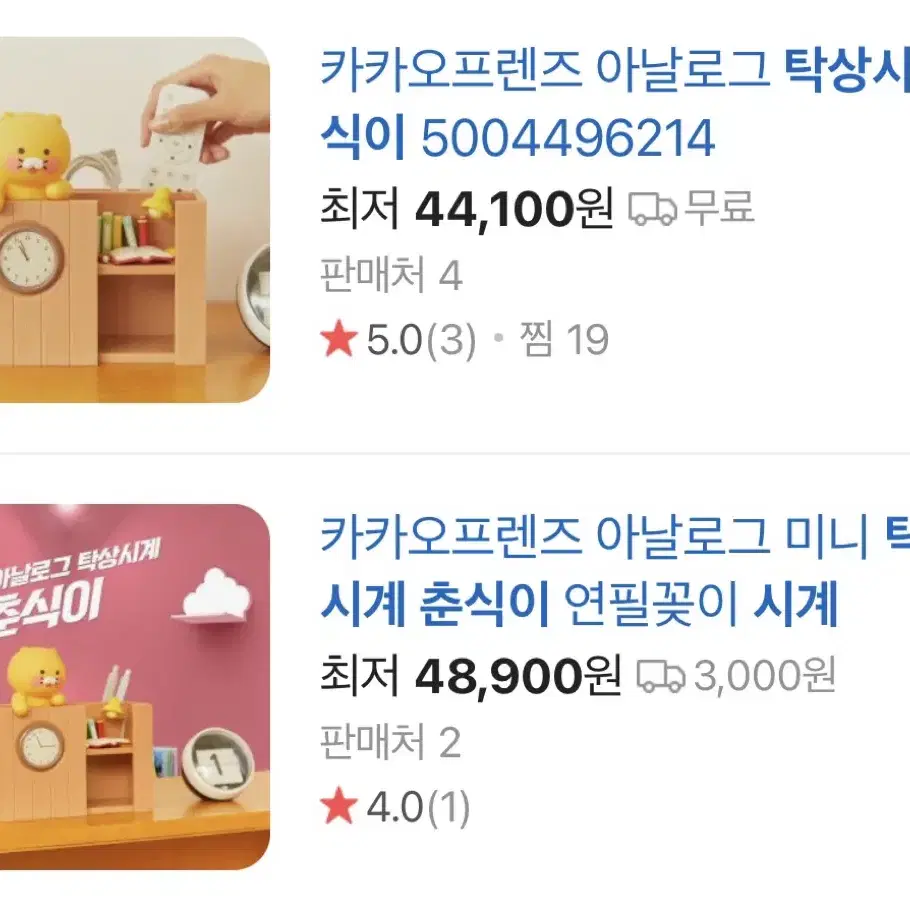This screenshot has height=910, width=910.
Task: Open the reviews count (3) for first item
Action: click(x=451, y=340)
